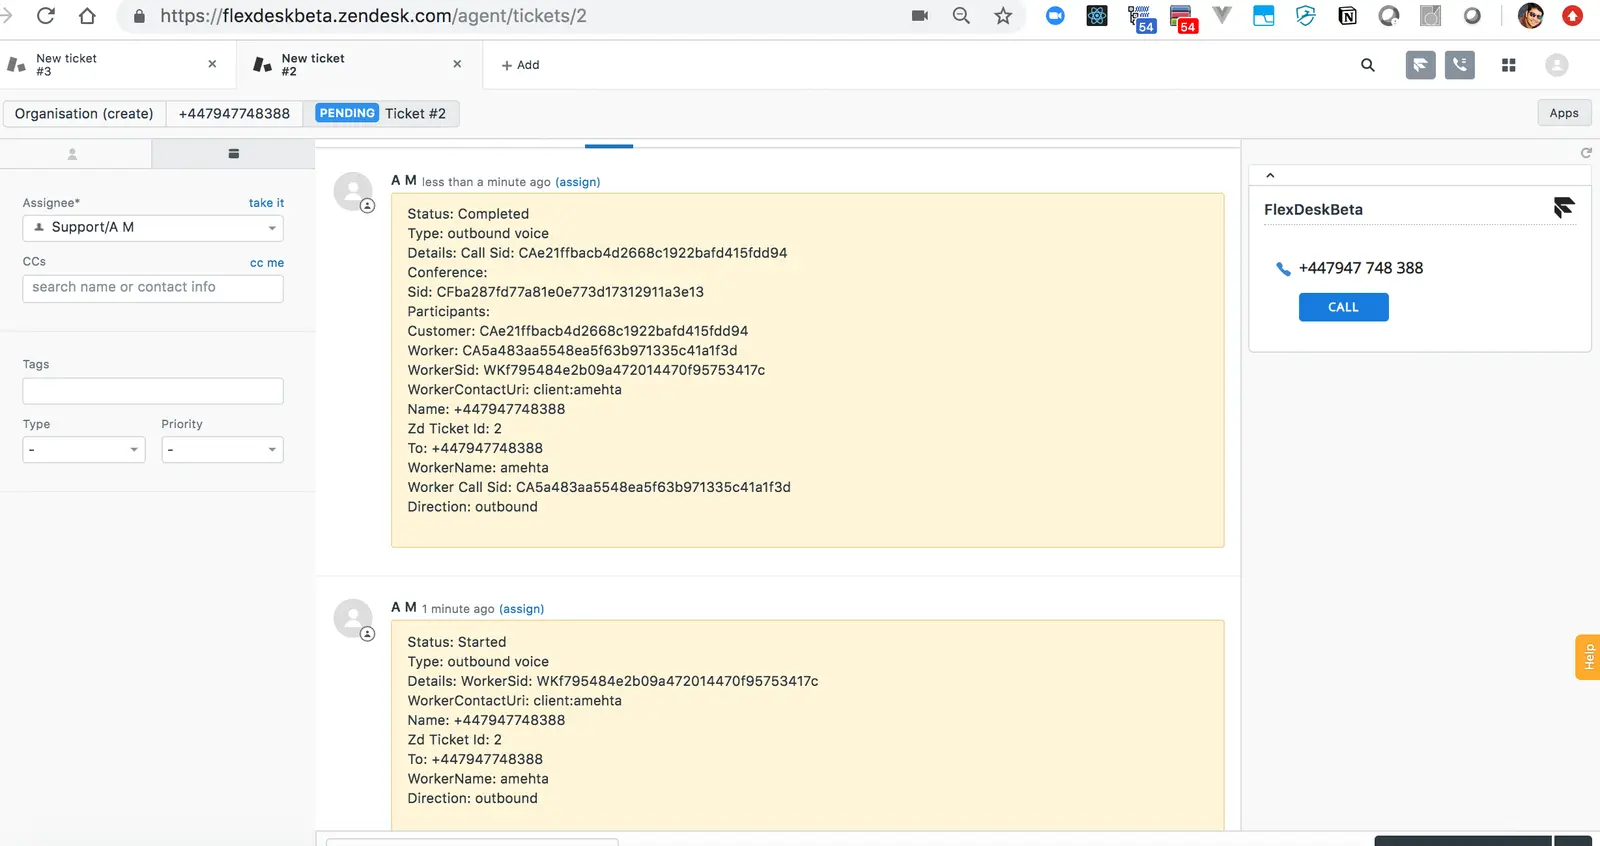Viewport: 1600px width, 846px height.
Task: Bookmark this page with the star
Action: click(x=1003, y=15)
